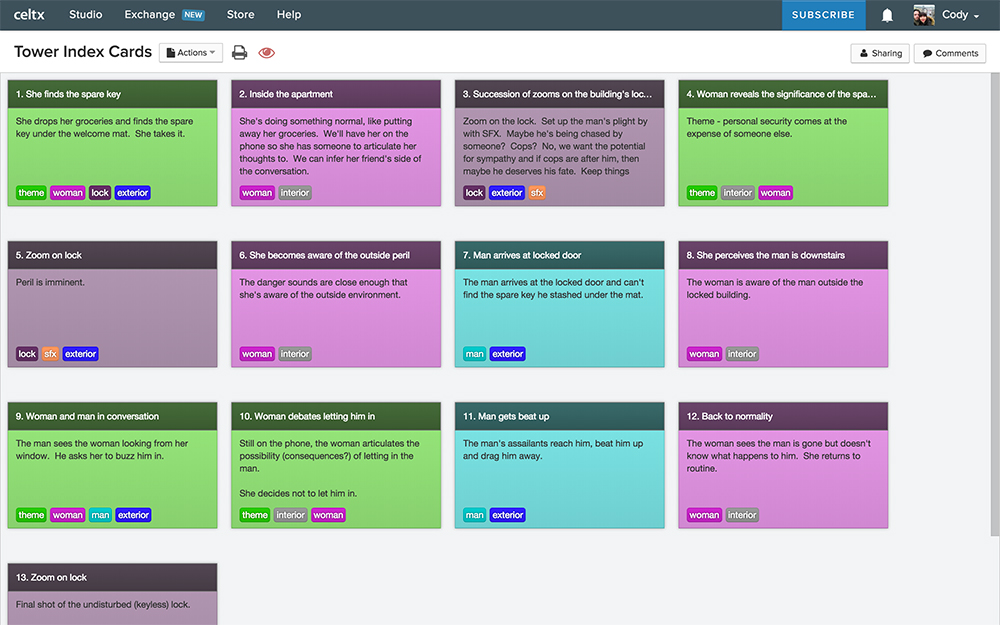The image size is (1000, 625).
Task: Open the Store page
Action: pos(240,15)
